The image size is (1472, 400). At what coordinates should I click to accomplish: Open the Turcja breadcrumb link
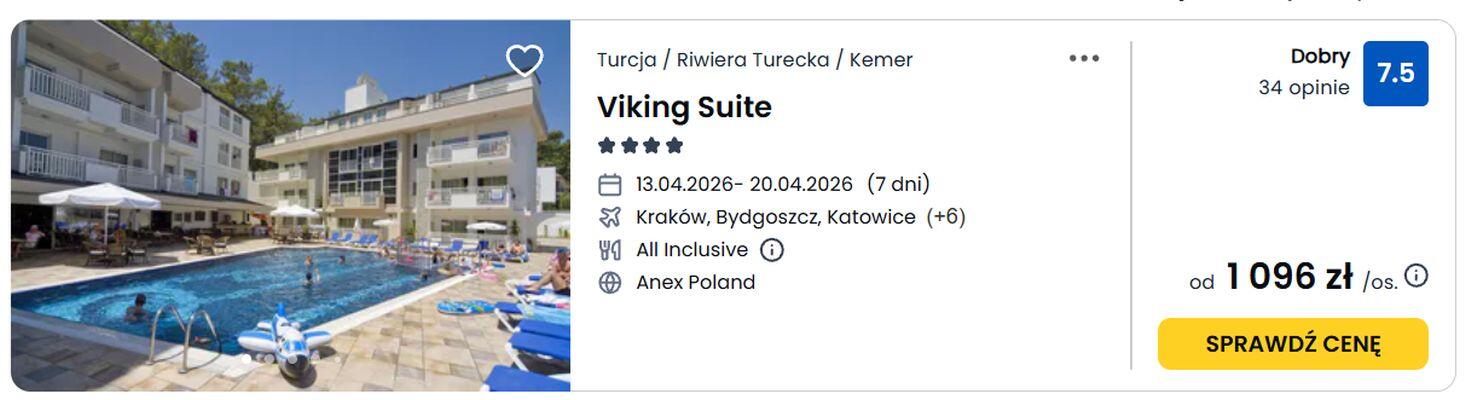pyautogui.click(x=626, y=60)
